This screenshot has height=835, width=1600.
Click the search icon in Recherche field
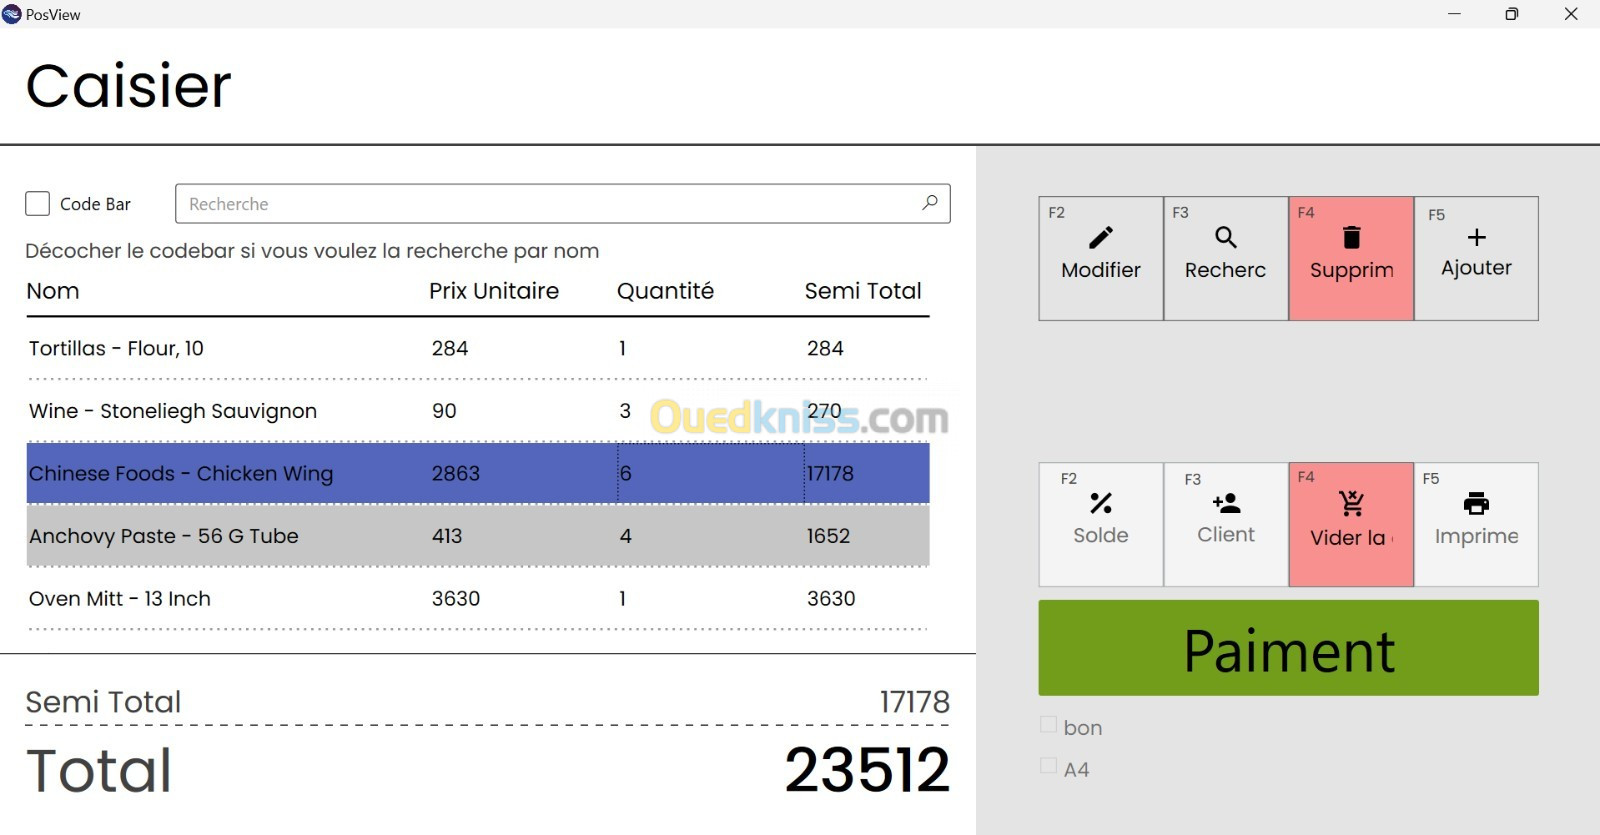point(930,202)
